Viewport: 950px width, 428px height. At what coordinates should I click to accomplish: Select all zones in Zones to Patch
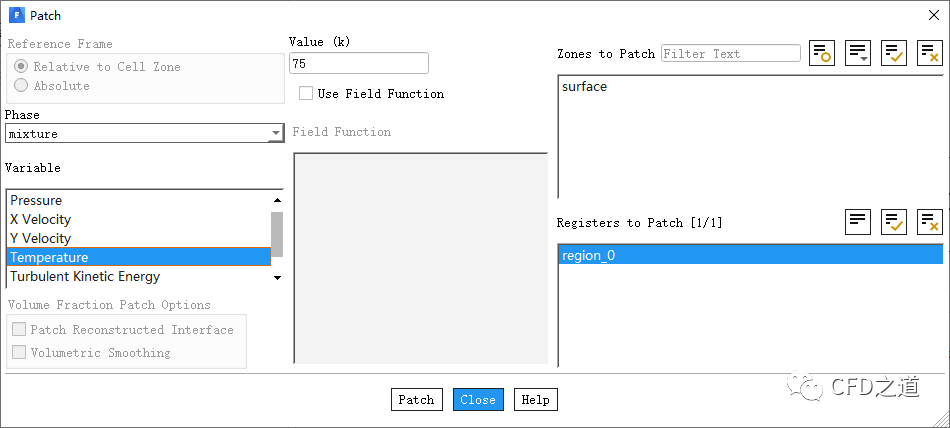894,54
